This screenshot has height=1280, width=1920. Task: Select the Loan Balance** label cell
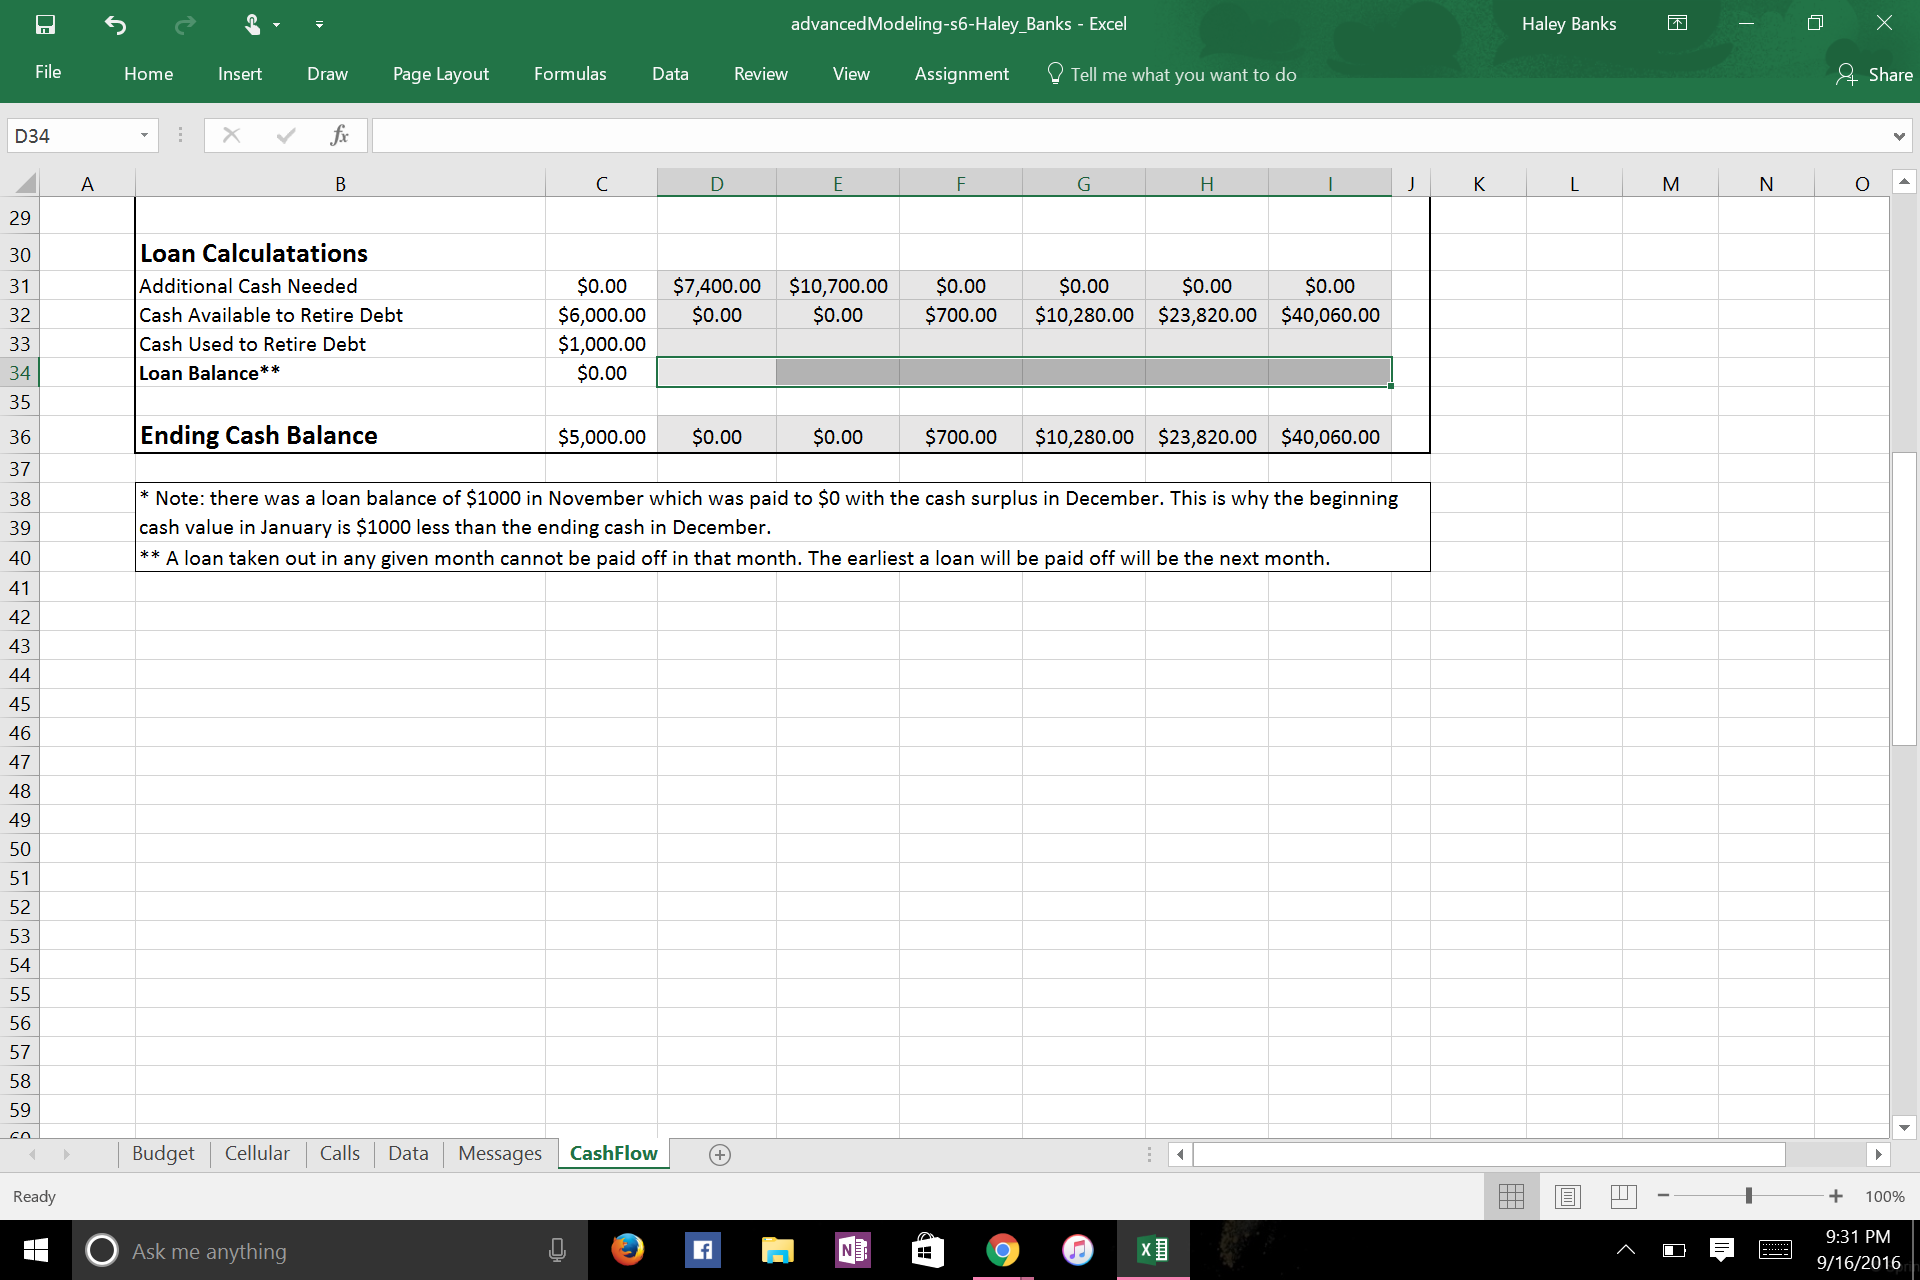point(340,373)
